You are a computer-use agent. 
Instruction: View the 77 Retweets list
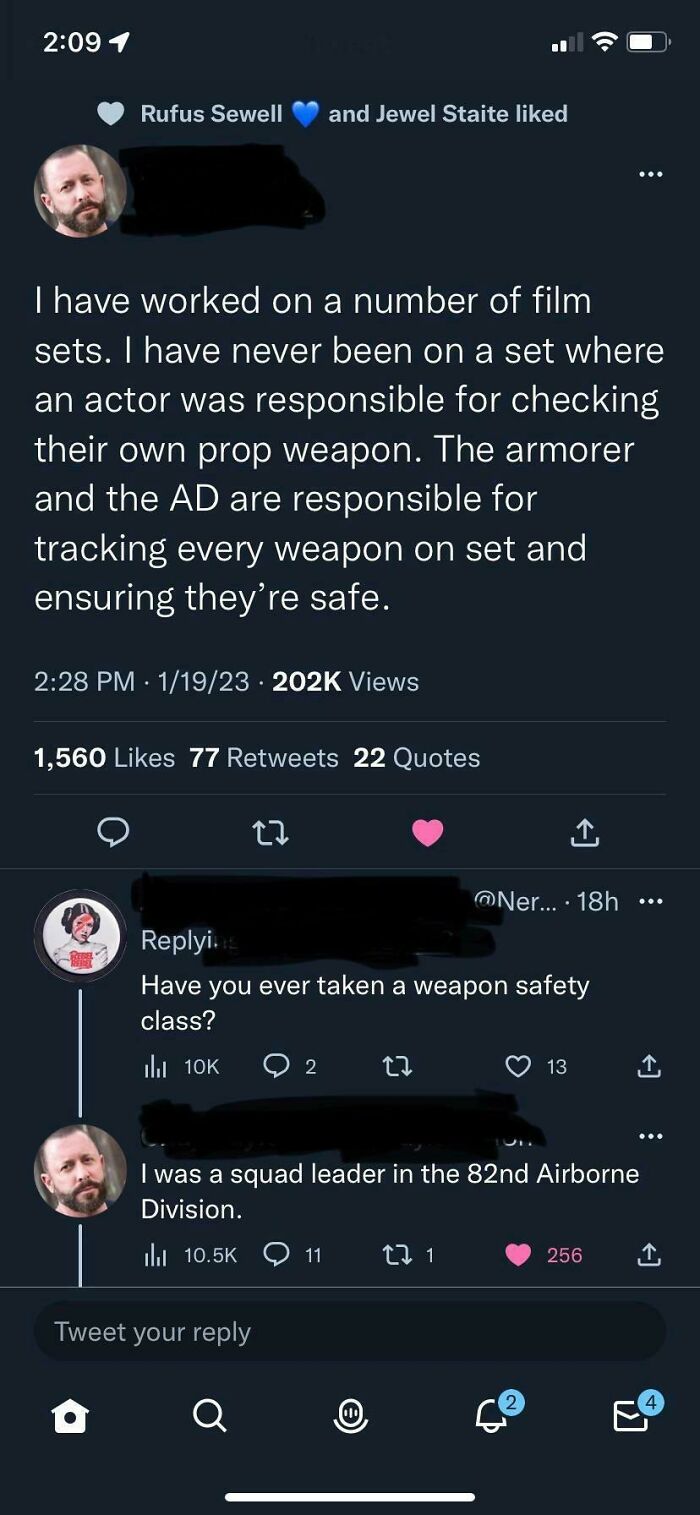tap(264, 758)
